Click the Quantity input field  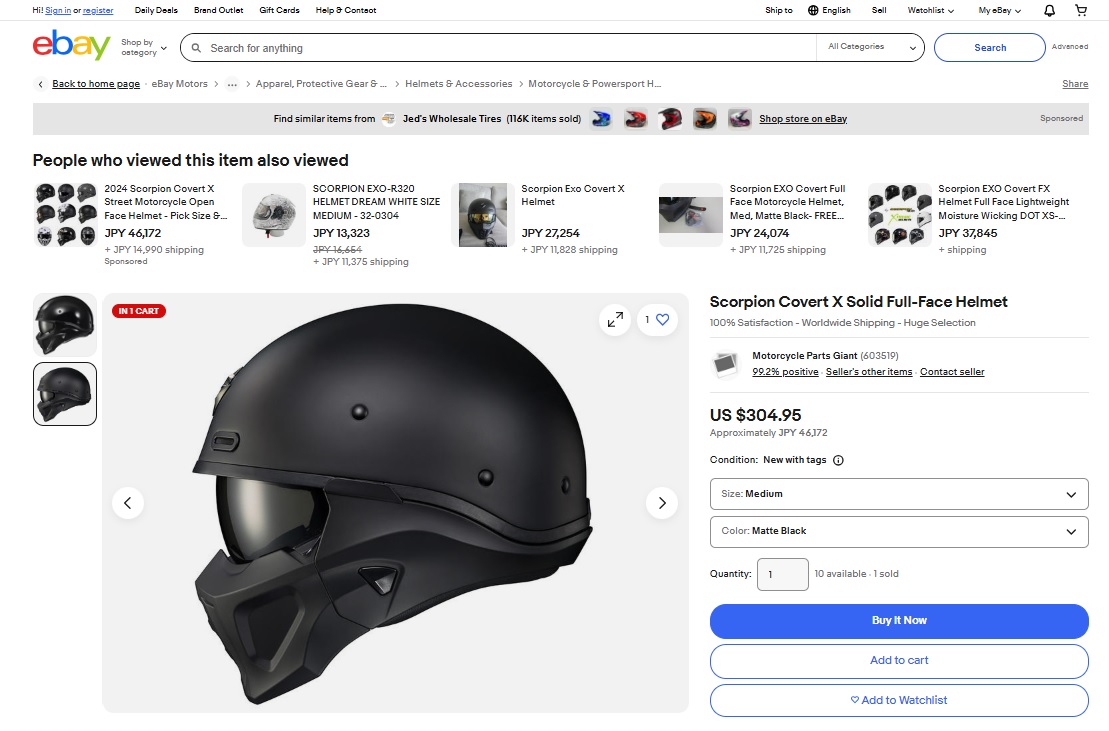tap(782, 574)
